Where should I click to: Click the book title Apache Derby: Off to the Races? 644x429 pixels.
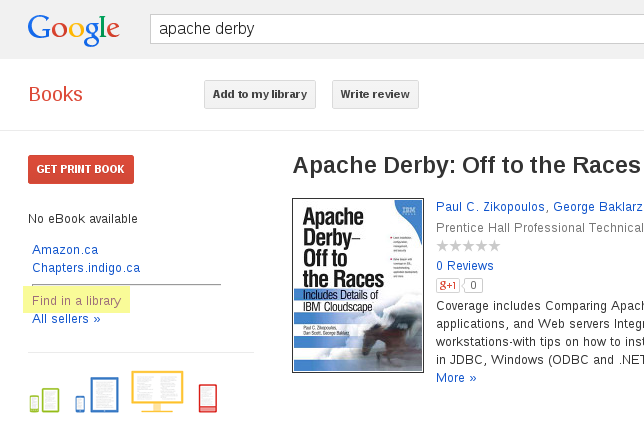point(468,165)
